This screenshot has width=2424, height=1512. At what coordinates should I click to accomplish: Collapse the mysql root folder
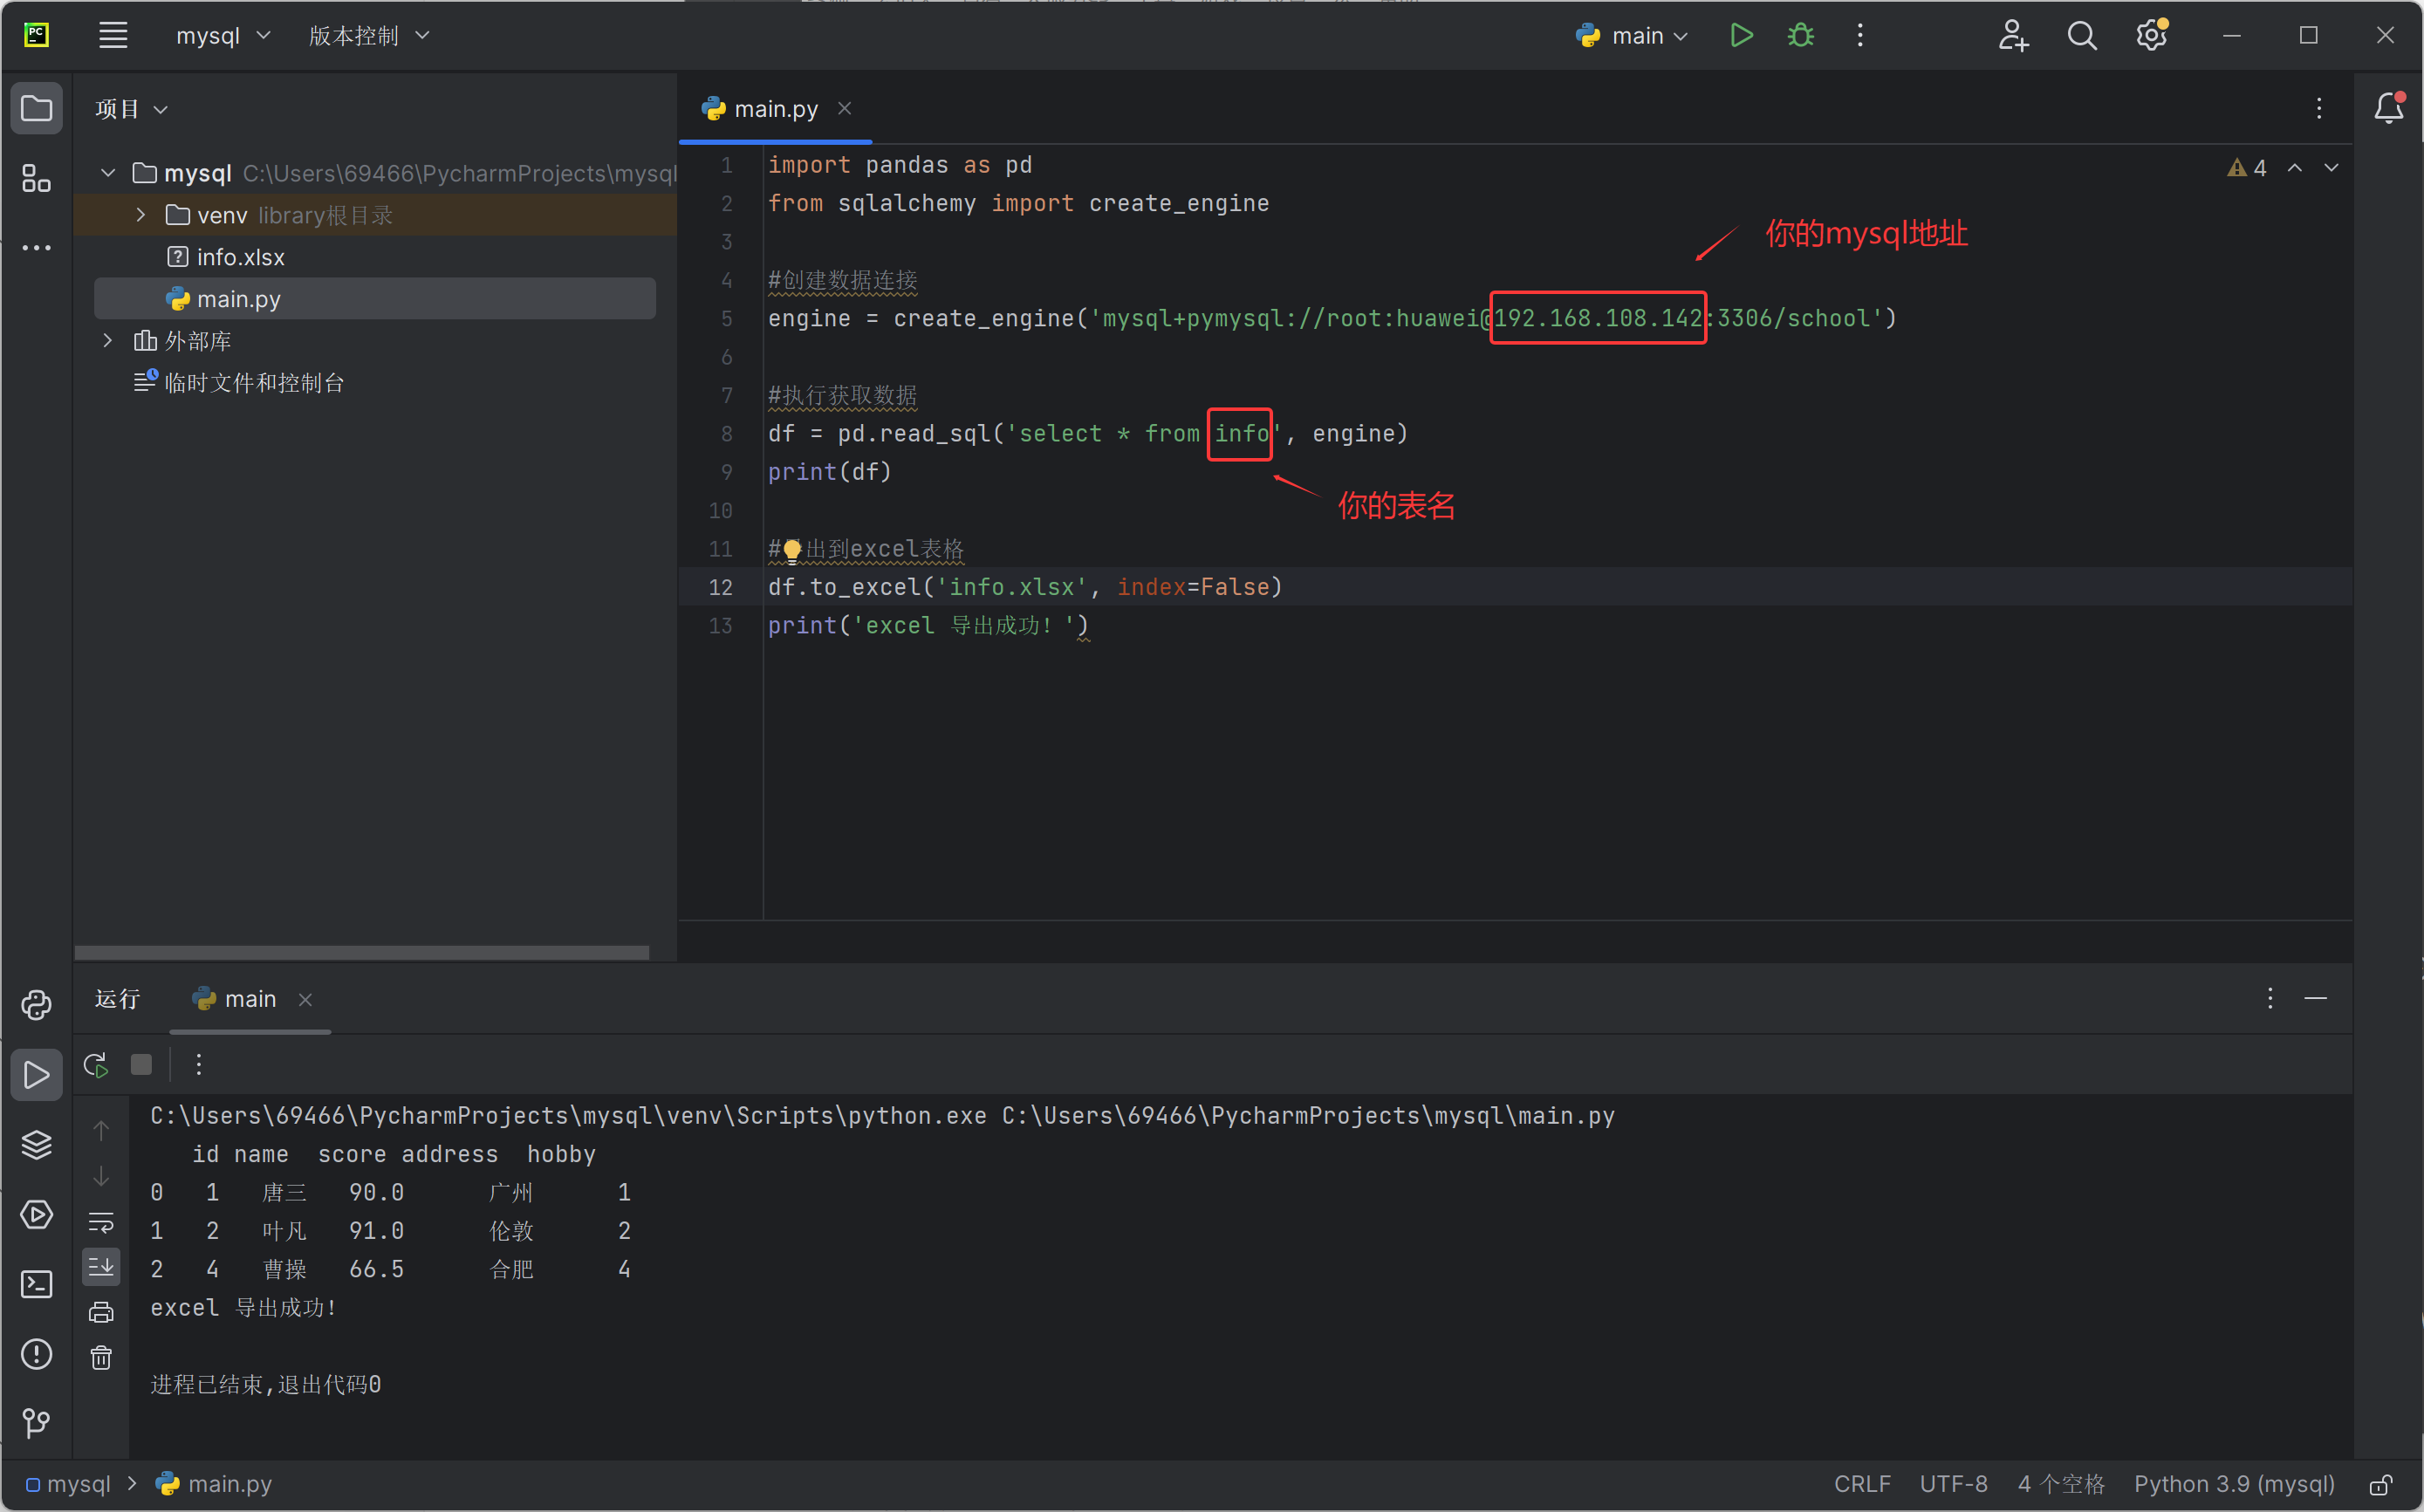[108, 173]
